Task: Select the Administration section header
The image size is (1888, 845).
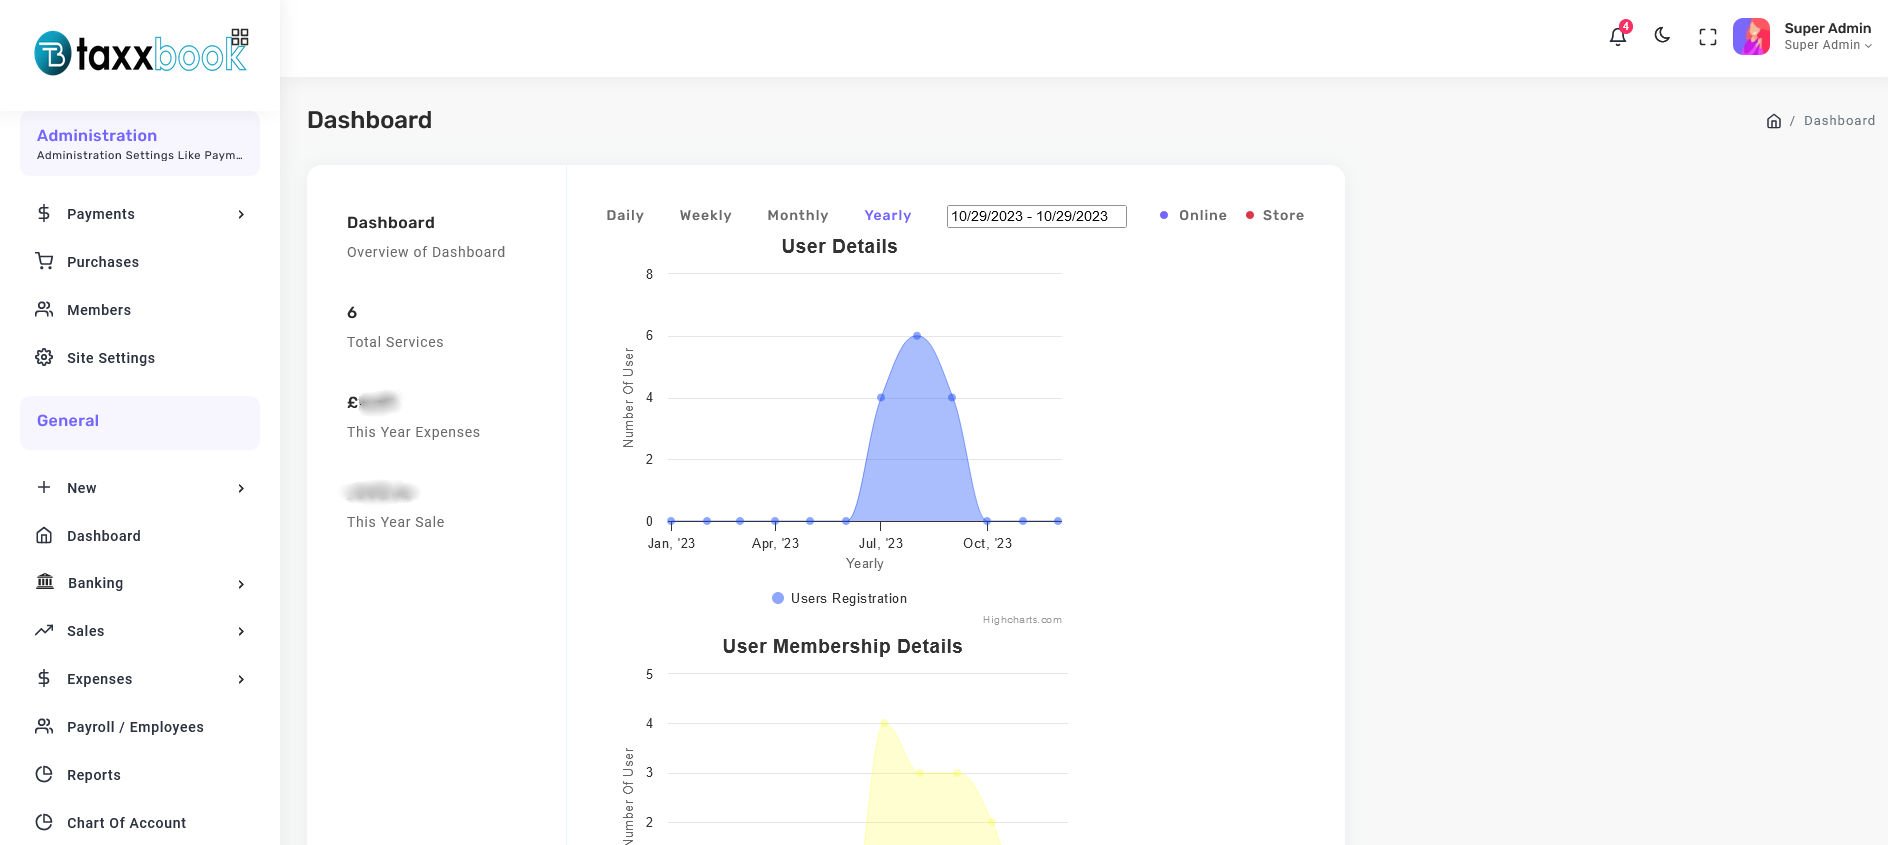Action: (x=140, y=144)
